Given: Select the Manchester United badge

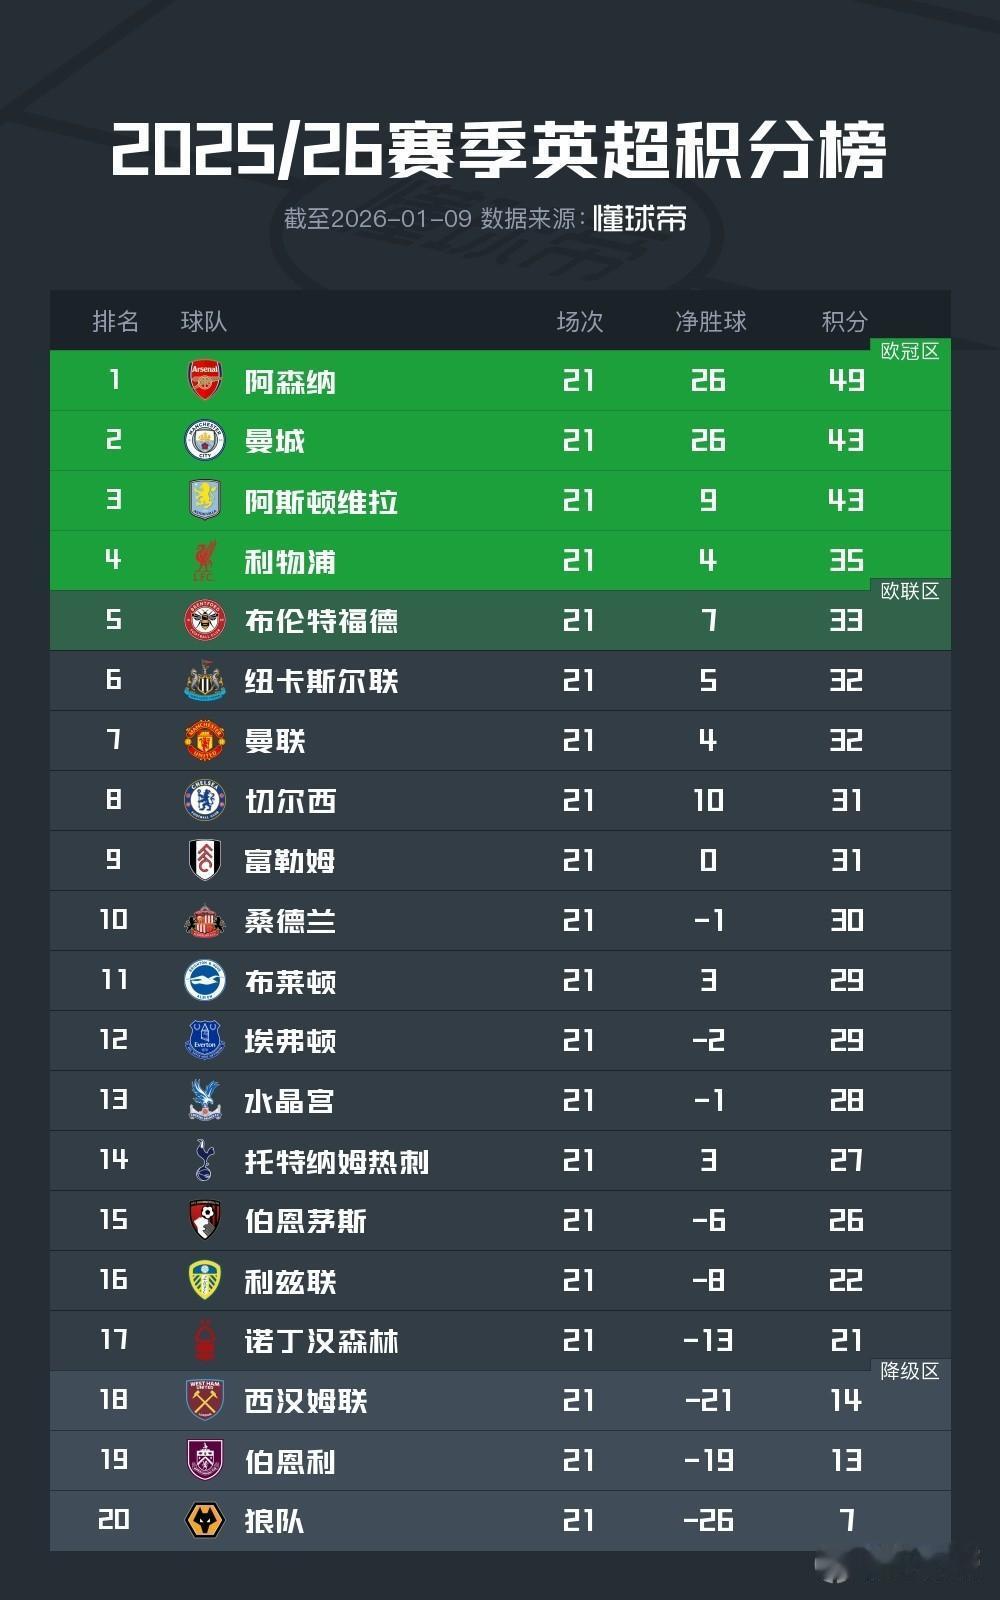Looking at the screenshot, I should 205,740.
